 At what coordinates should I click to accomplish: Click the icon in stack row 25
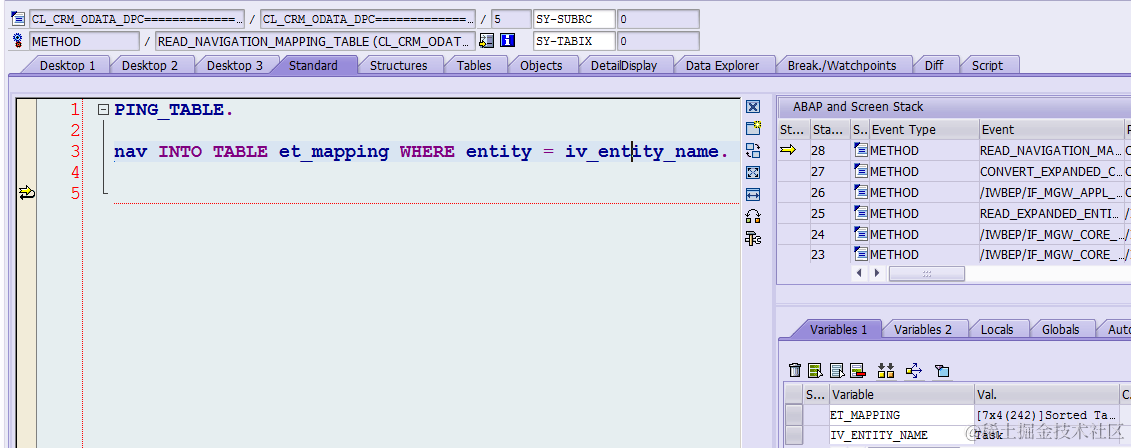pyautogui.click(x=860, y=213)
